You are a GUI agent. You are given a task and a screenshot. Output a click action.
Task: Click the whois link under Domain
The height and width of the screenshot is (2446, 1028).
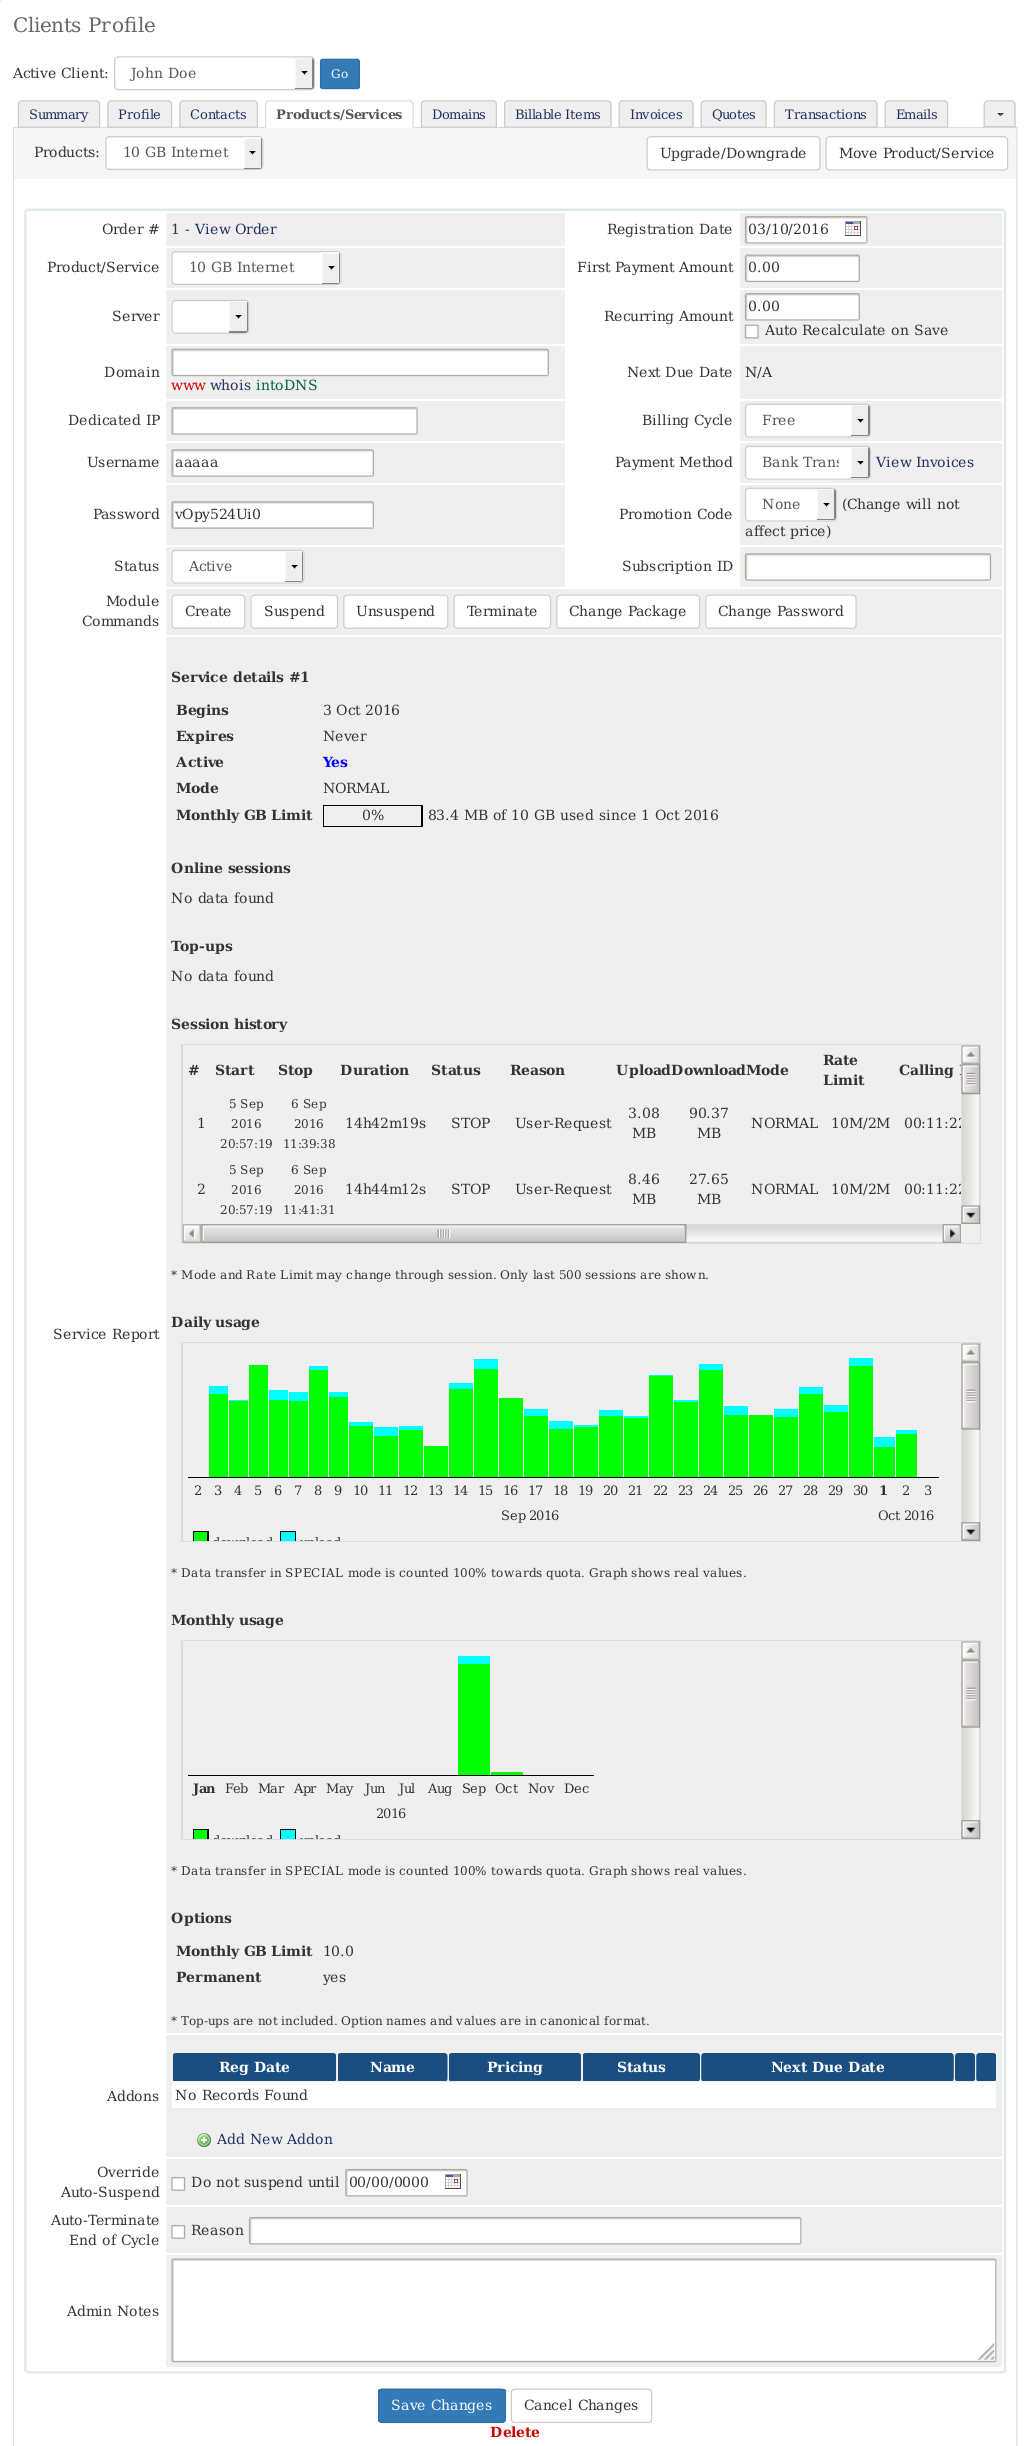[x=231, y=385]
